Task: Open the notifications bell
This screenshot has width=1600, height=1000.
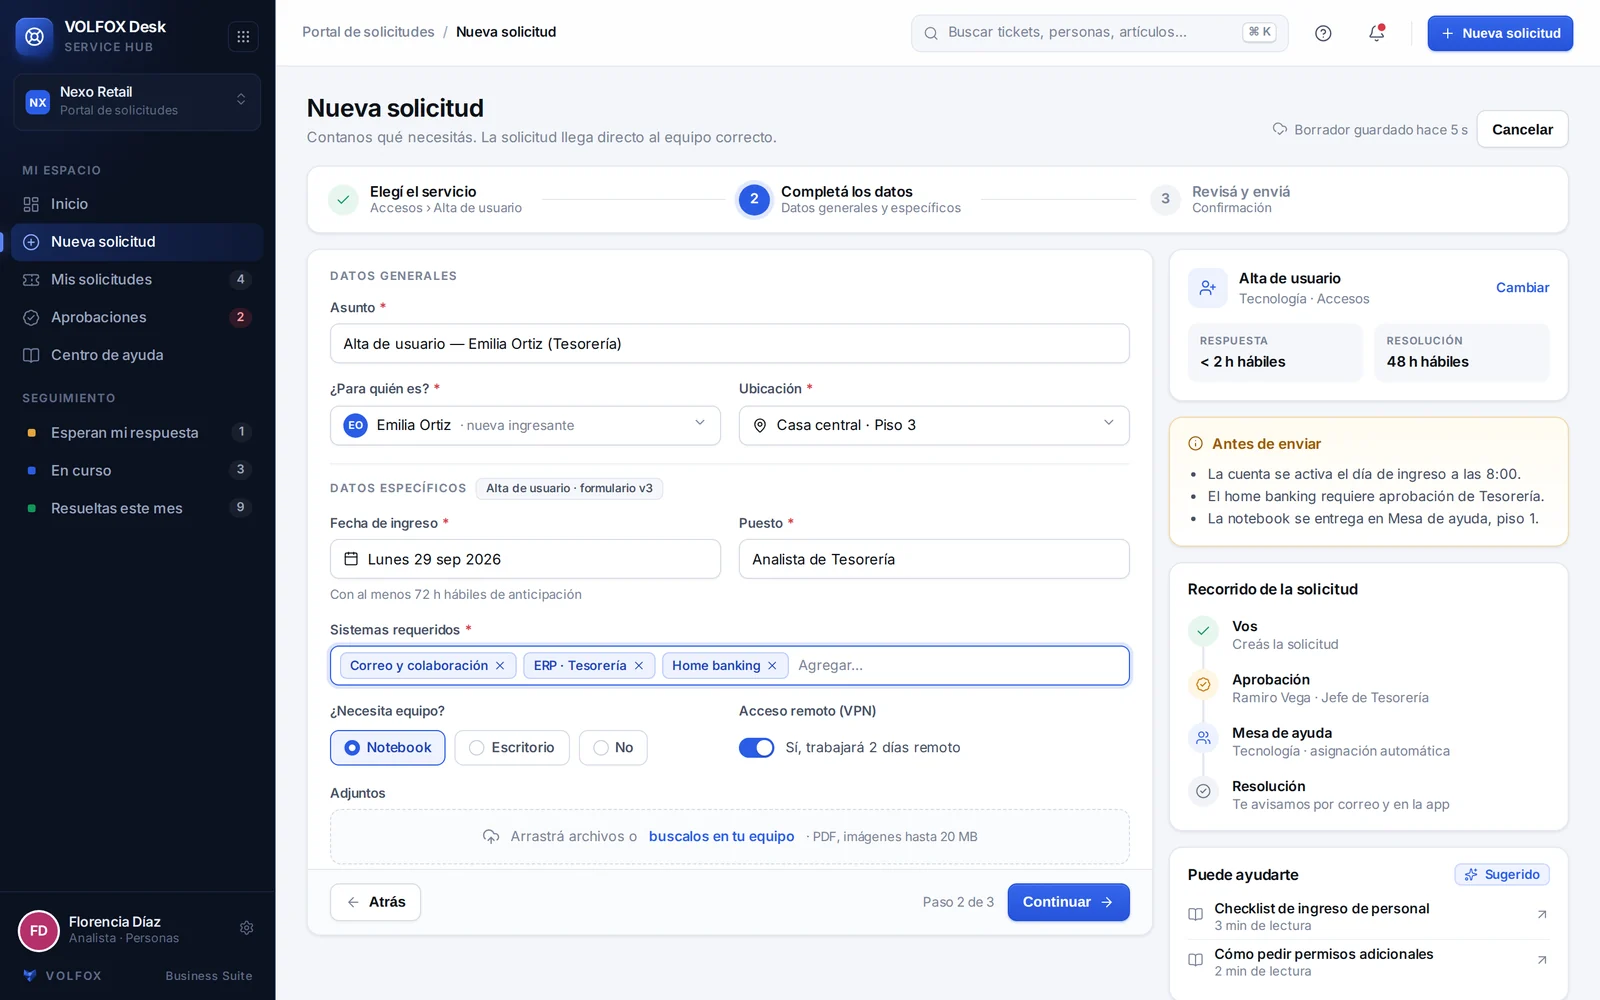Action: click(x=1376, y=33)
